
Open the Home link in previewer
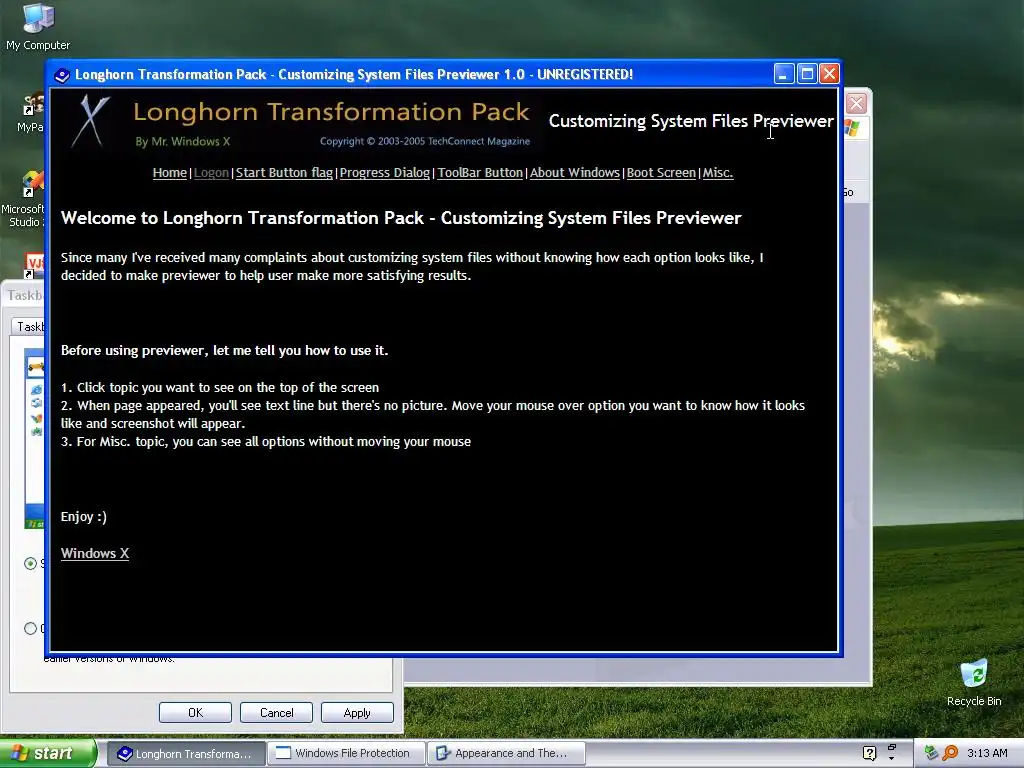tap(170, 172)
